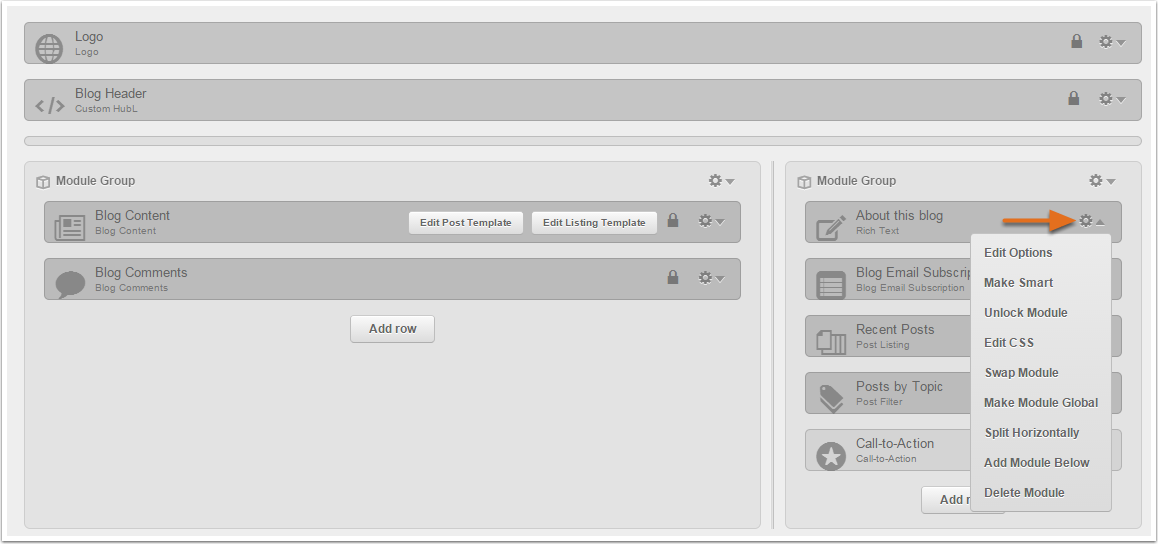Click the globe icon on Logo module
The image size is (1158, 544).
point(49,47)
